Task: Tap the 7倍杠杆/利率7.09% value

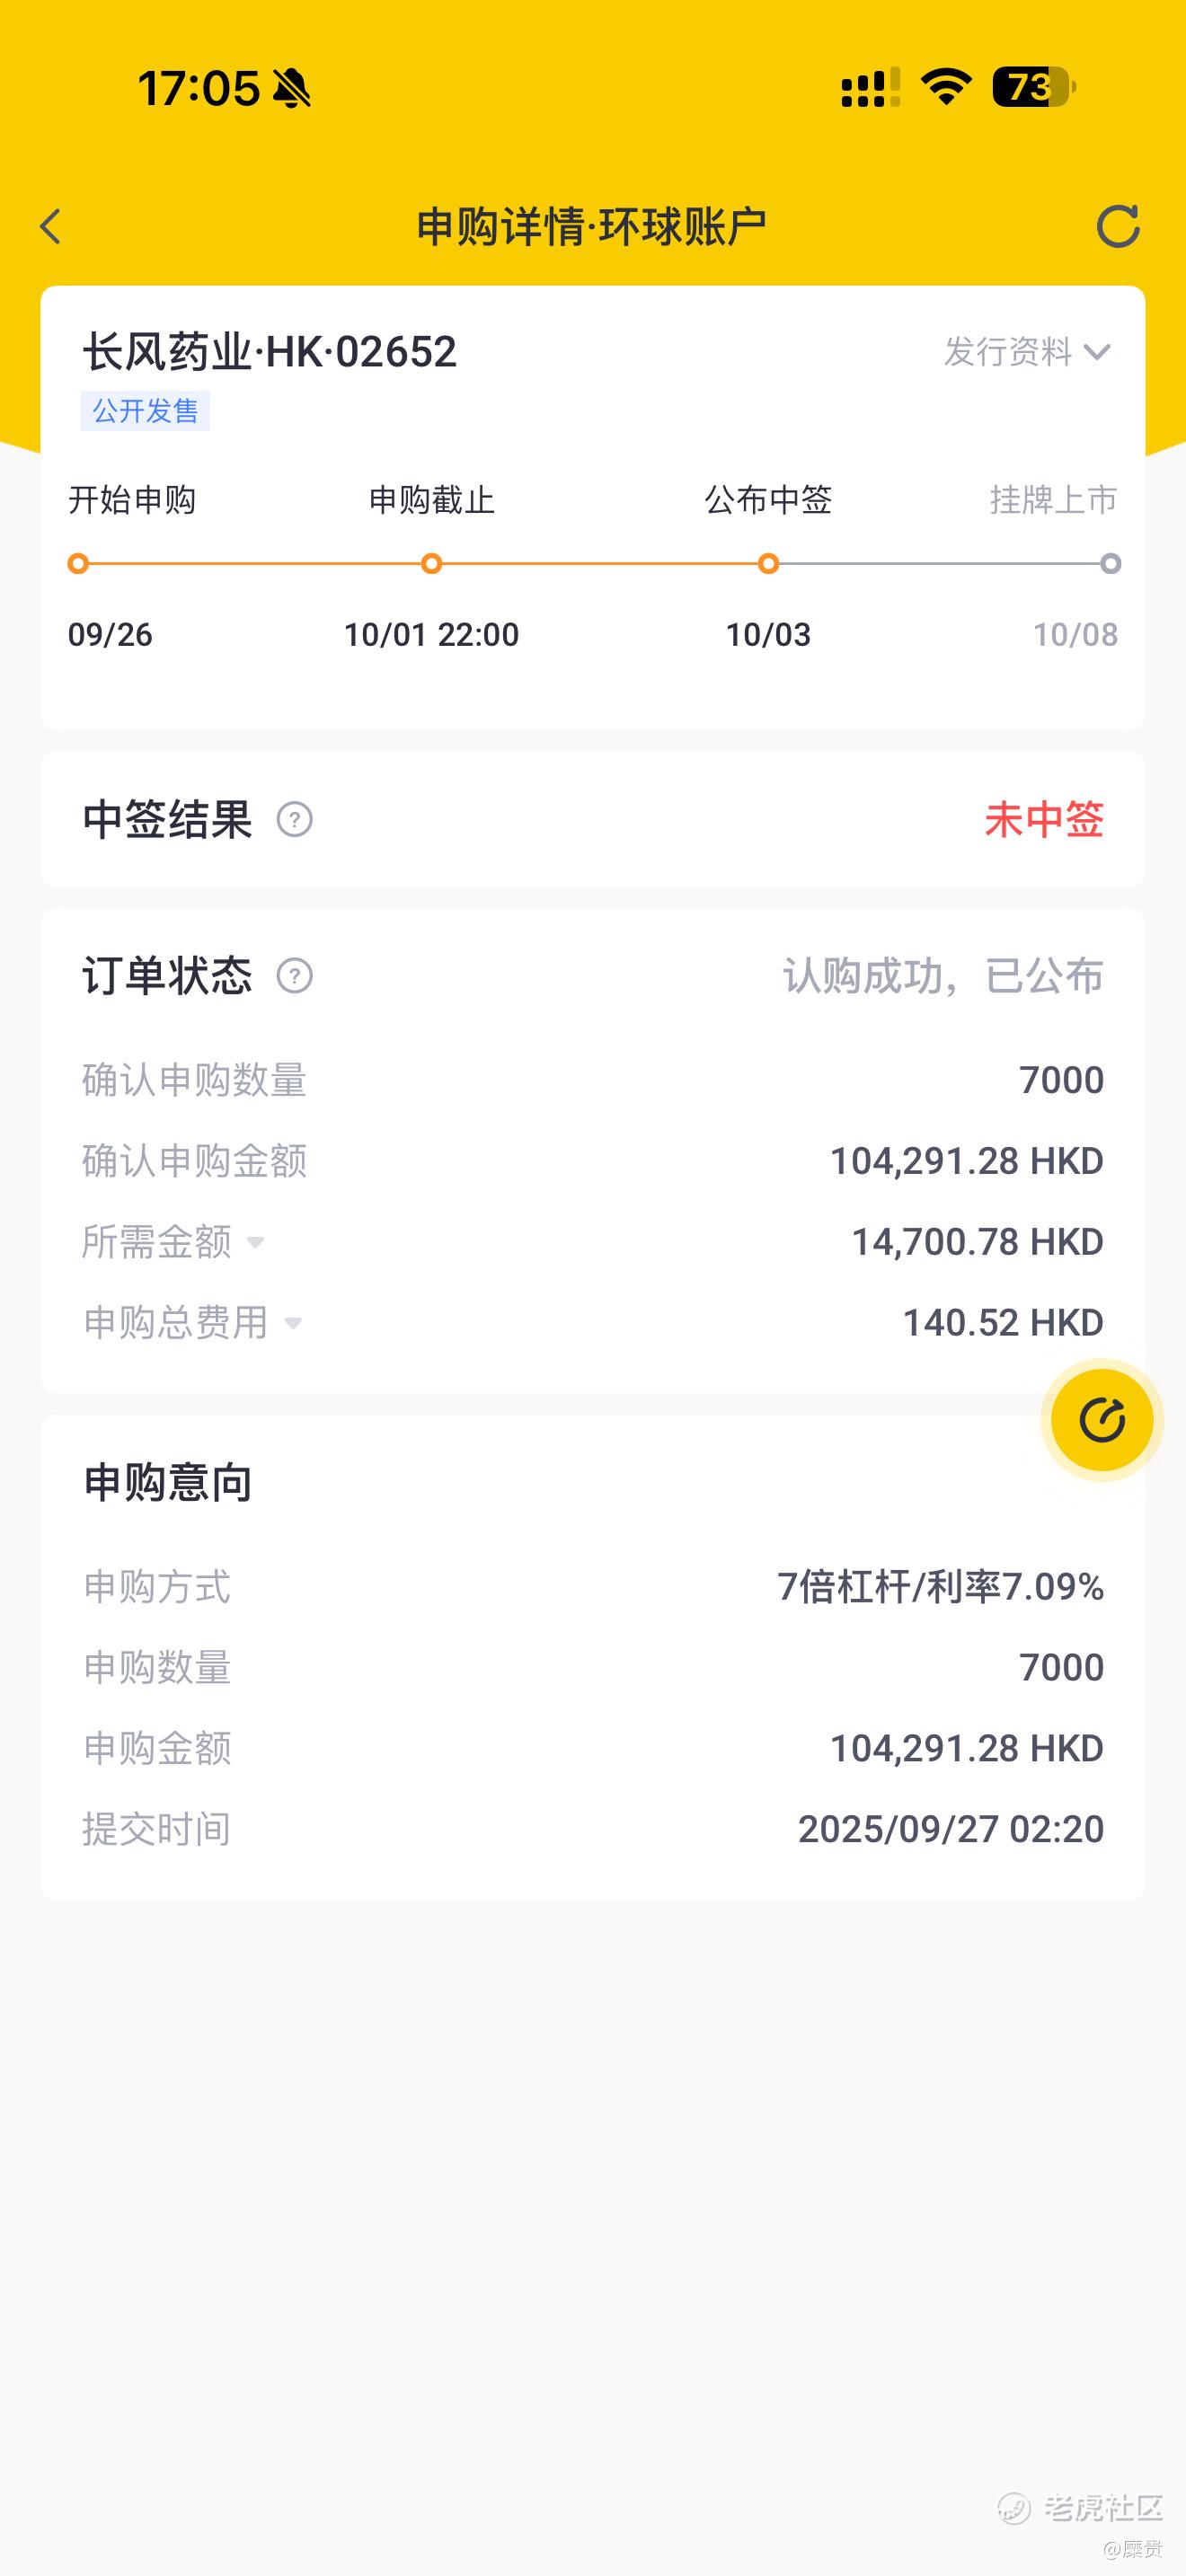Action: pos(941,1587)
